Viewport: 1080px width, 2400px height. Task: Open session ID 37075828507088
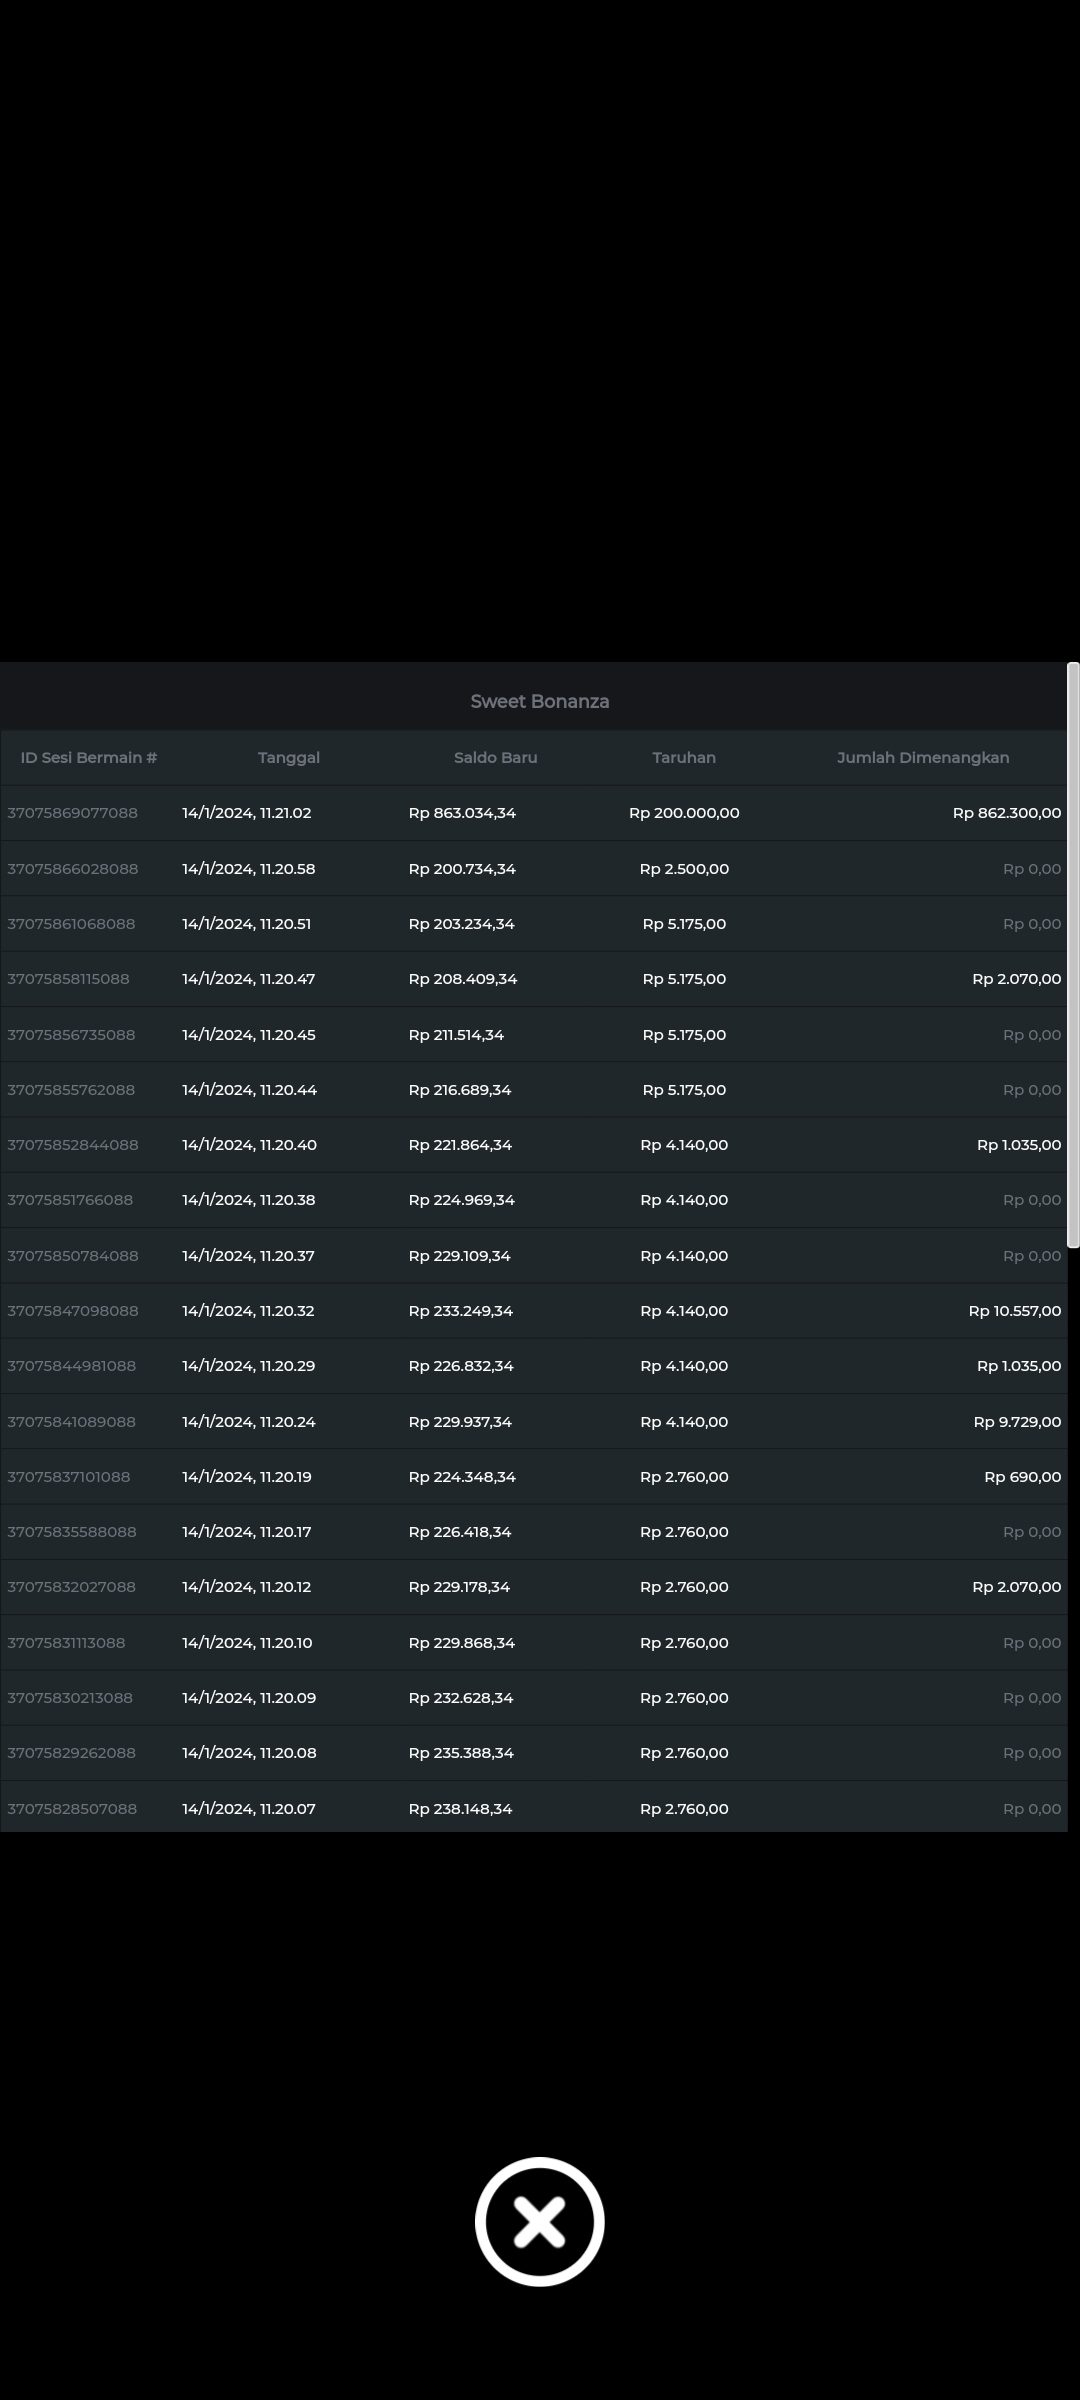72,1809
